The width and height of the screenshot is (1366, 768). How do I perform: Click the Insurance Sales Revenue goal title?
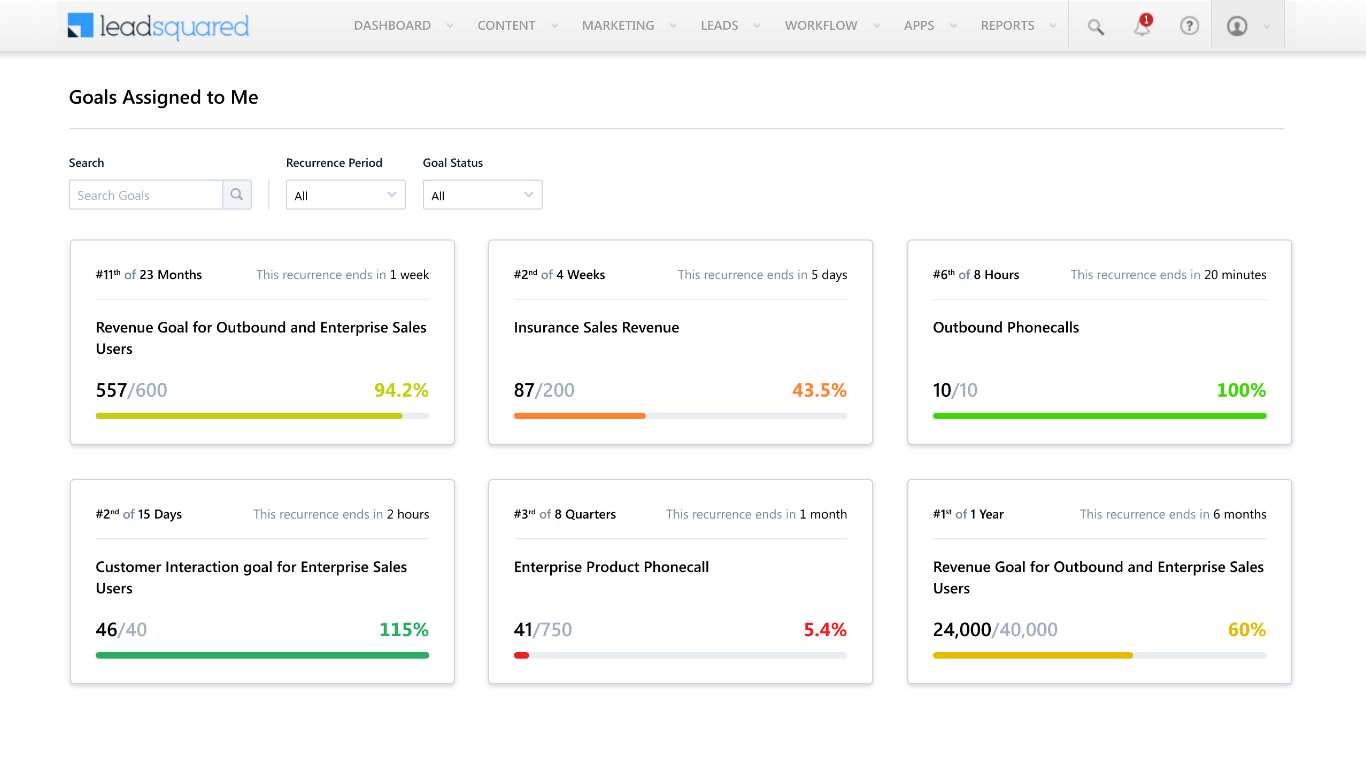point(596,328)
